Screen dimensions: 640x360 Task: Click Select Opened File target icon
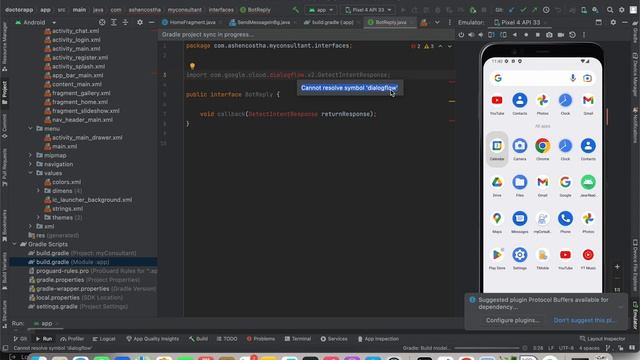tap(102, 22)
